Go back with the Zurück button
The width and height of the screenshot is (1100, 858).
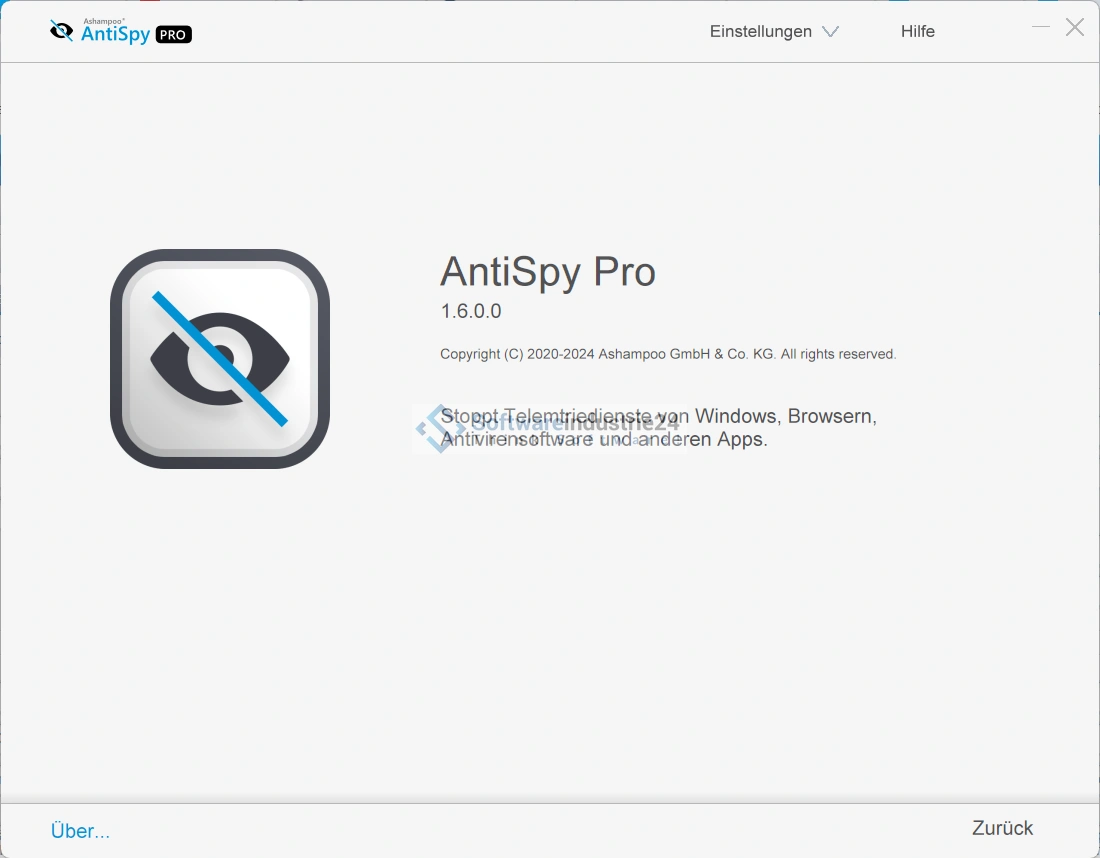pos(1002,828)
